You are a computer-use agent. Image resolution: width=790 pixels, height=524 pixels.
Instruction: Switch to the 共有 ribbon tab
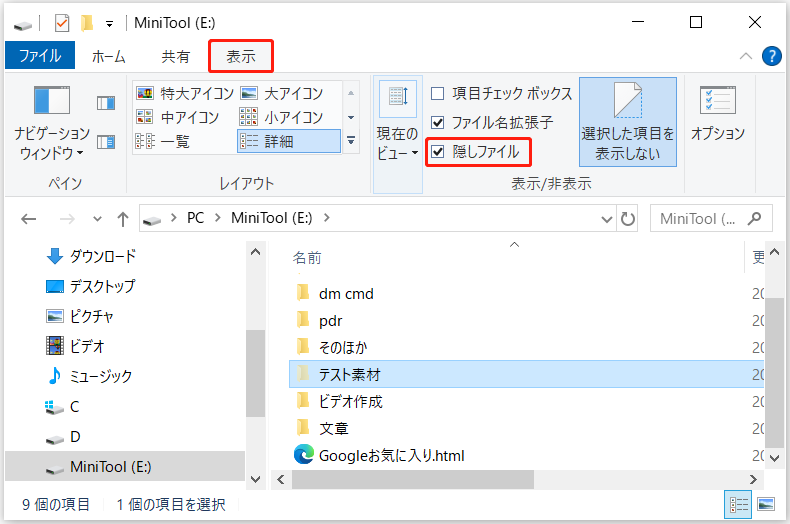point(175,56)
